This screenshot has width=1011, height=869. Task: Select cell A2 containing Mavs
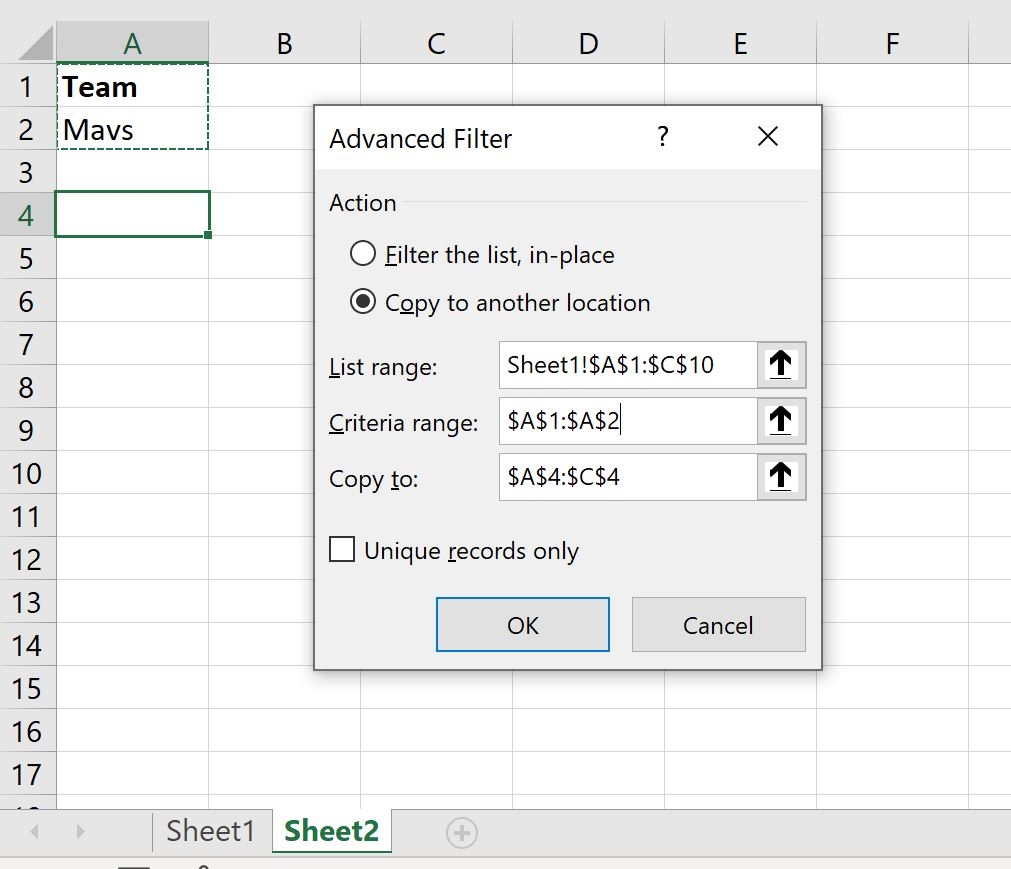(x=132, y=130)
